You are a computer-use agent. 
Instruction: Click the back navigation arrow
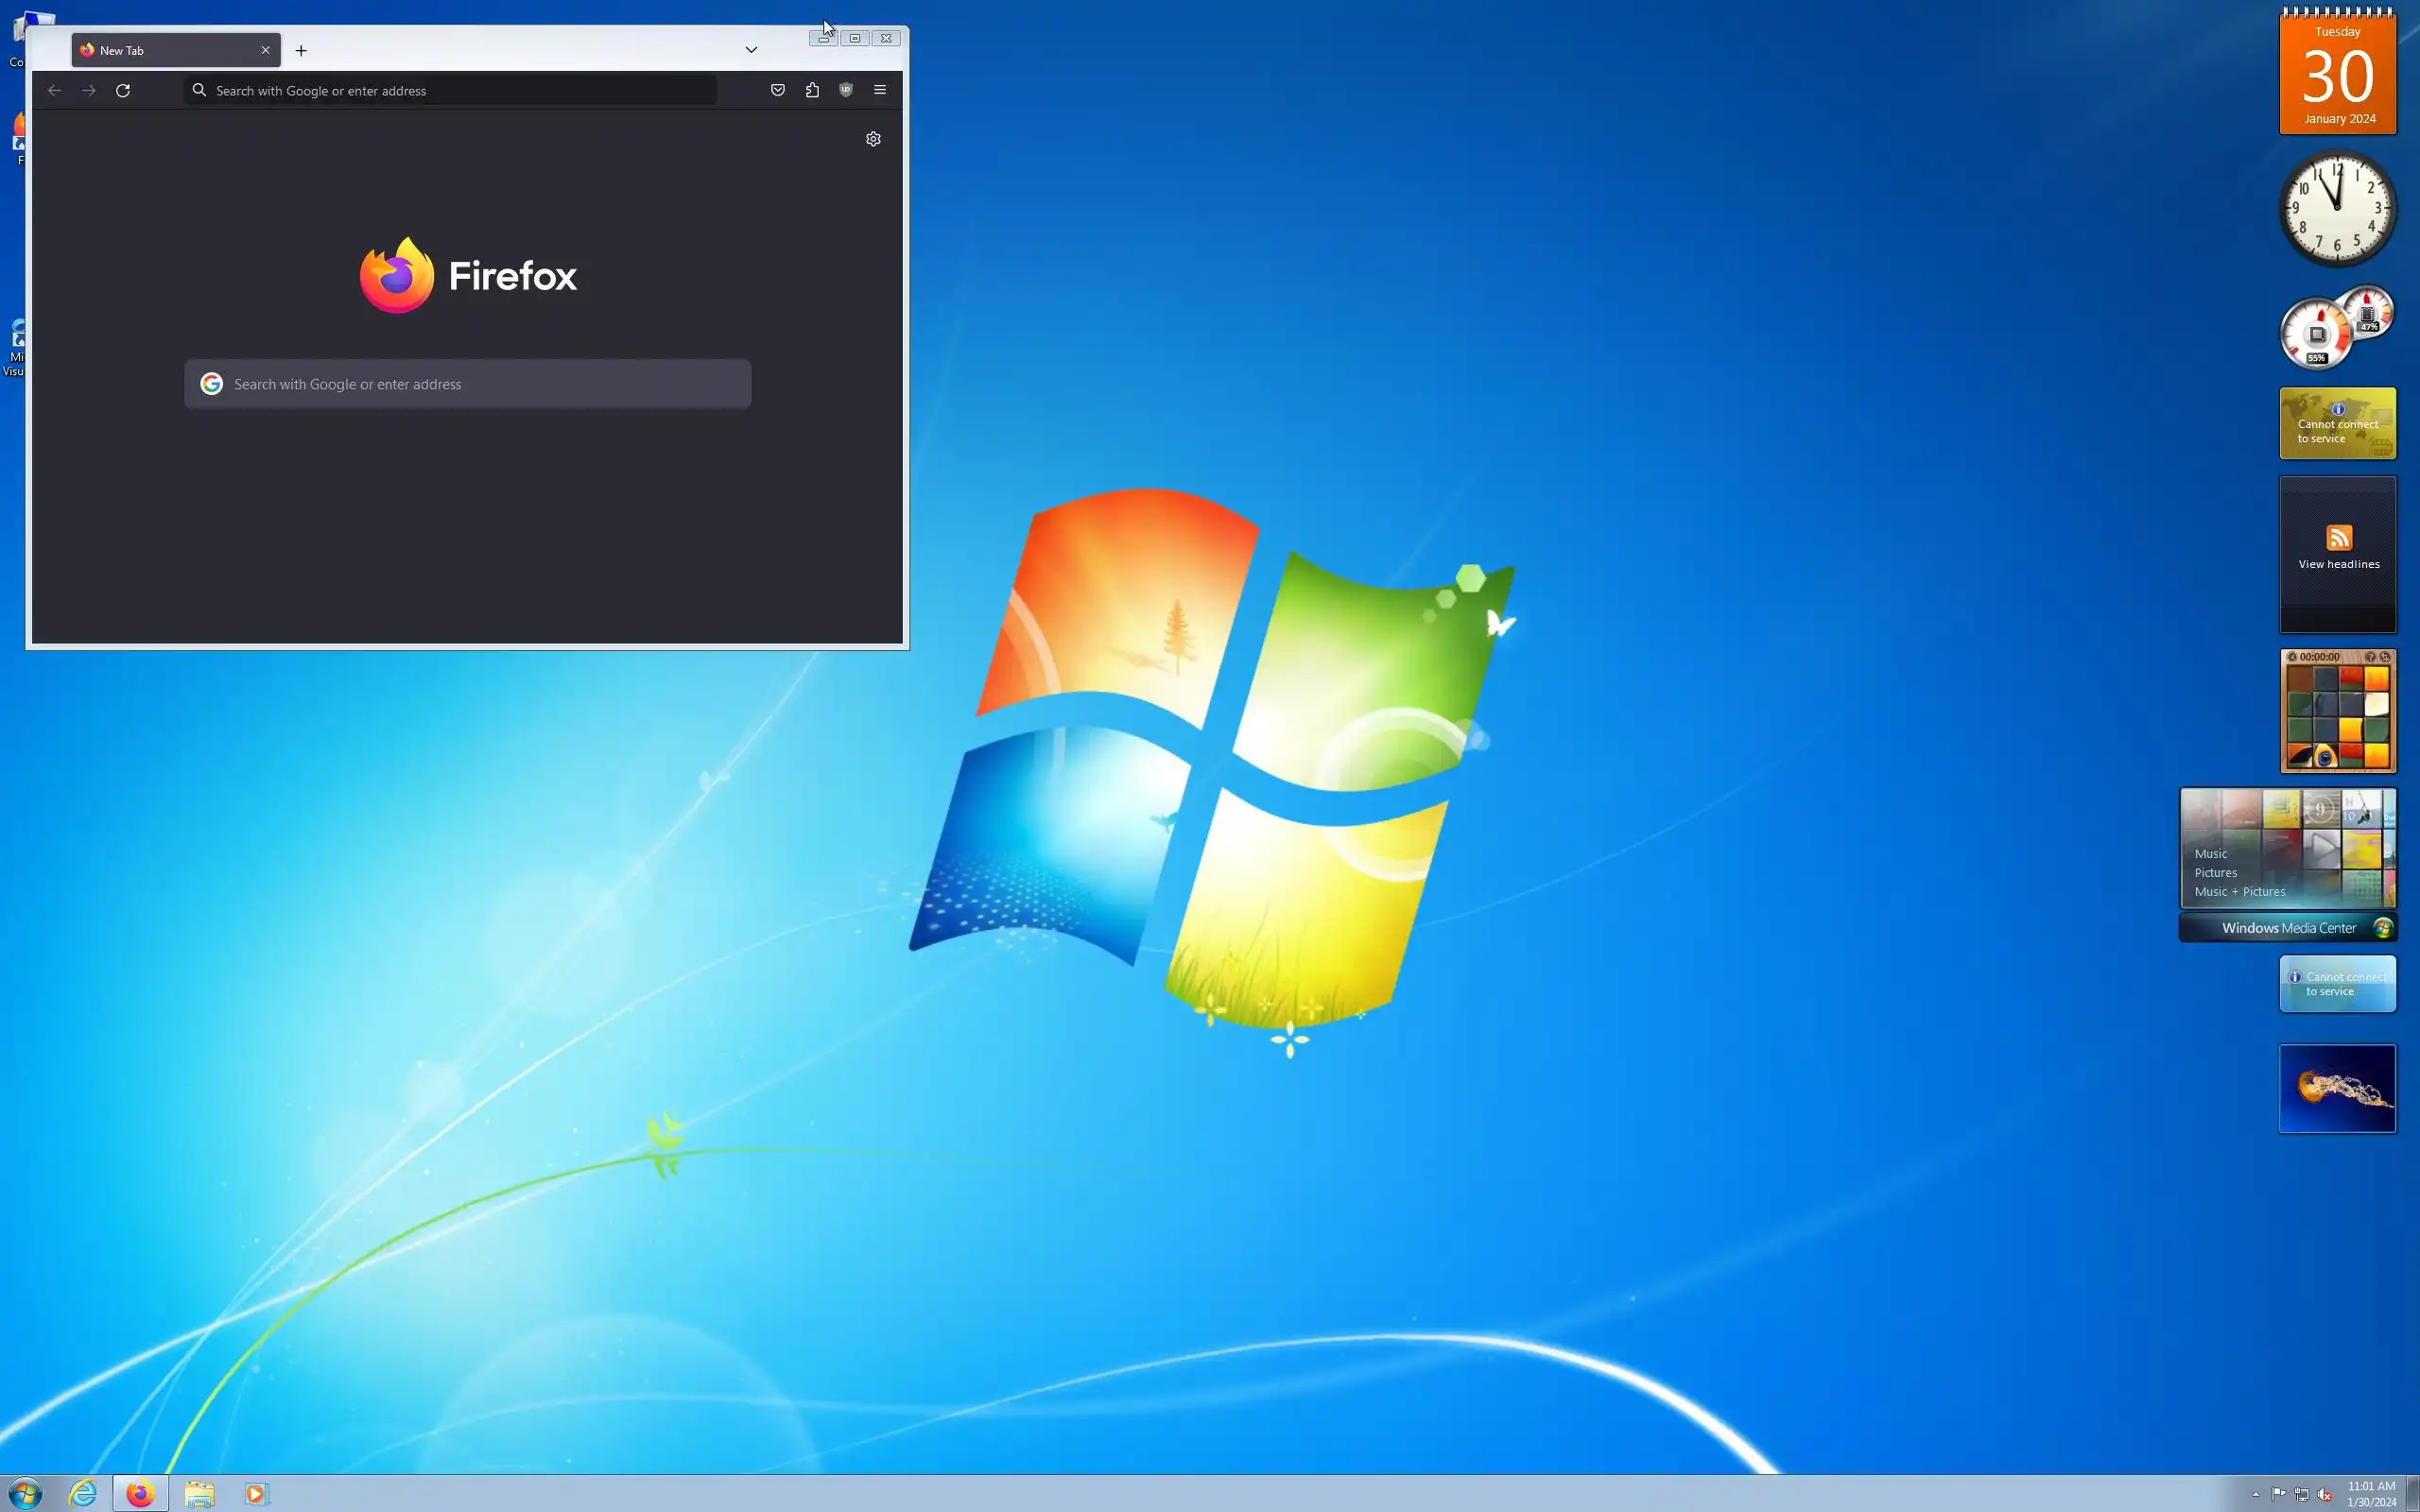pyautogui.click(x=55, y=91)
